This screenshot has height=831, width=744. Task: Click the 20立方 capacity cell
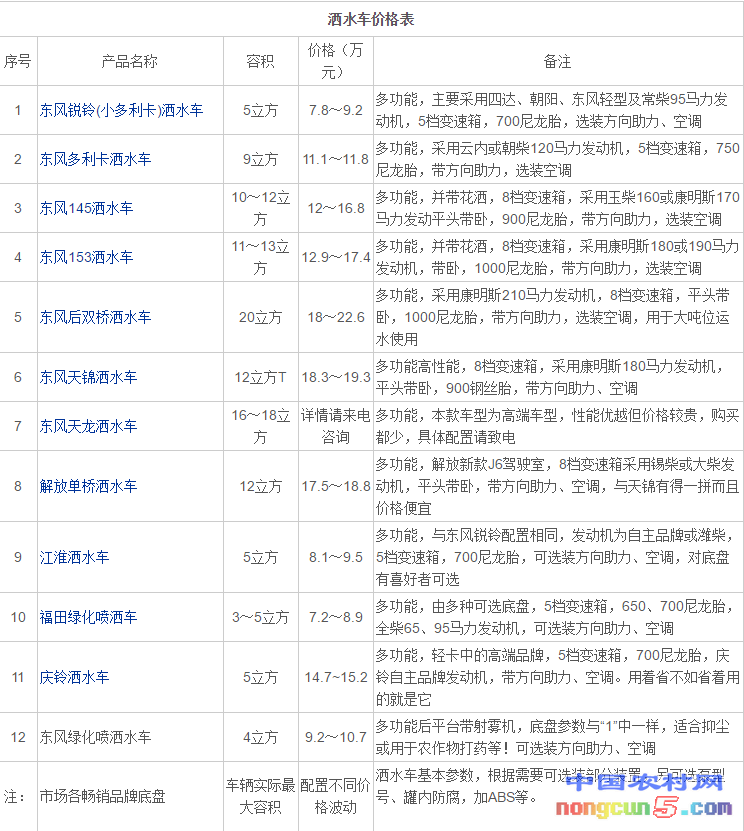260,317
